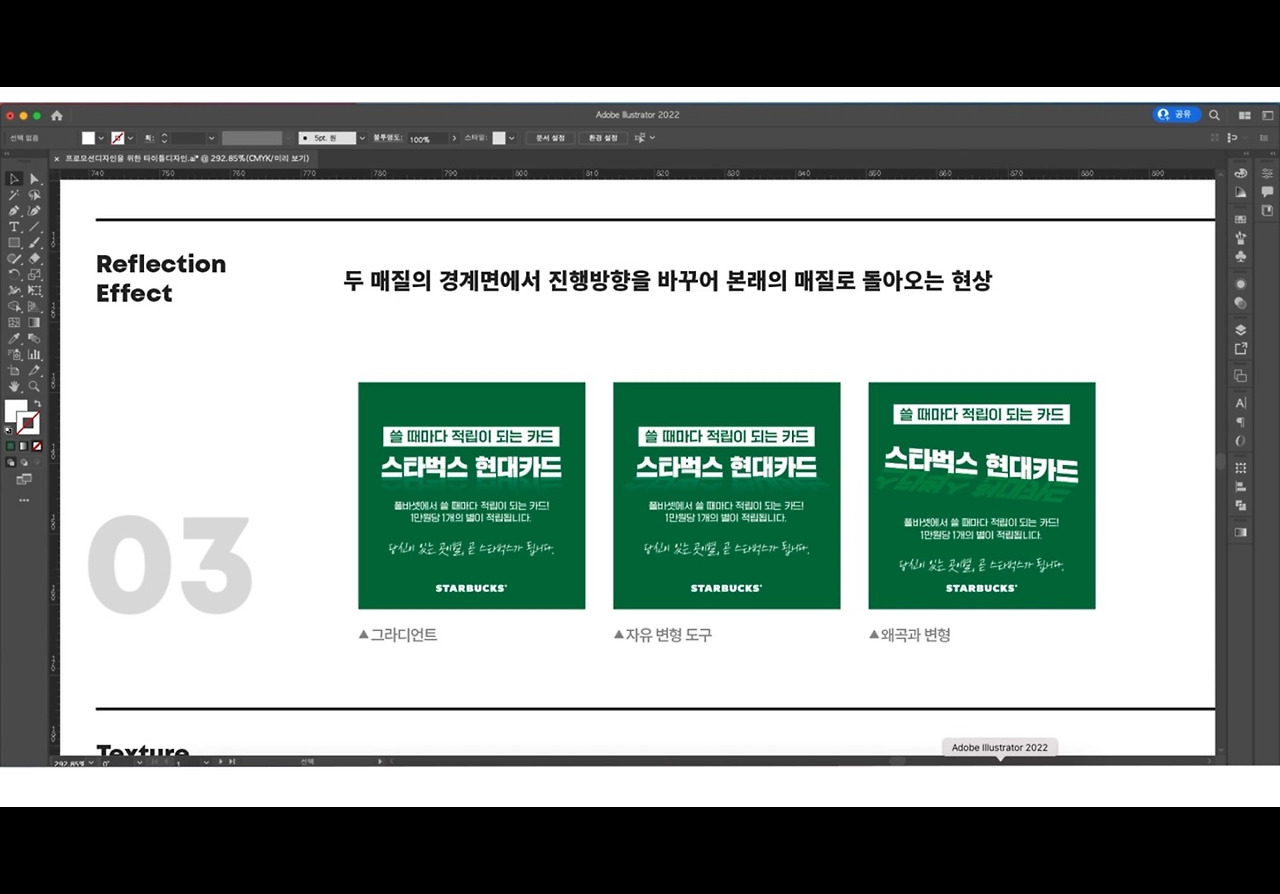Image resolution: width=1280 pixels, height=894 pixels.
Task: Enable Draw Normal mode
Action: [x=11, y=463]
